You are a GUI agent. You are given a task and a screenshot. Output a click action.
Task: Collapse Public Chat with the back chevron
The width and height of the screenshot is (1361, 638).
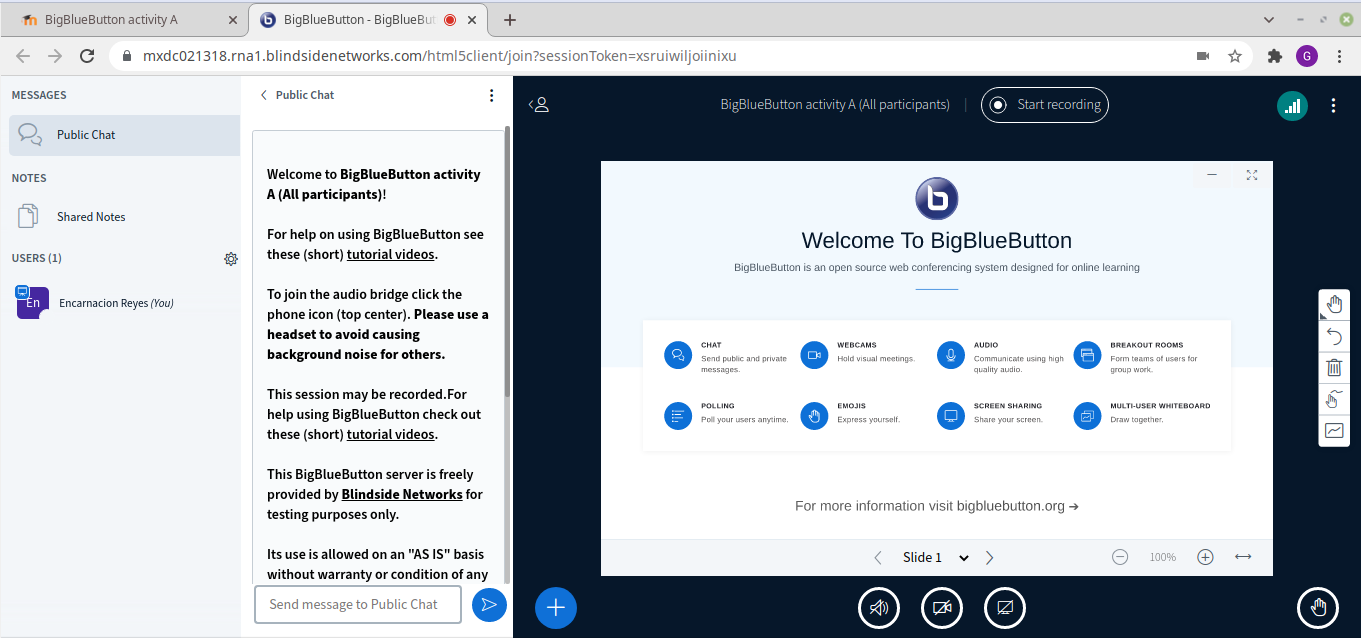[x=264, y=95]
